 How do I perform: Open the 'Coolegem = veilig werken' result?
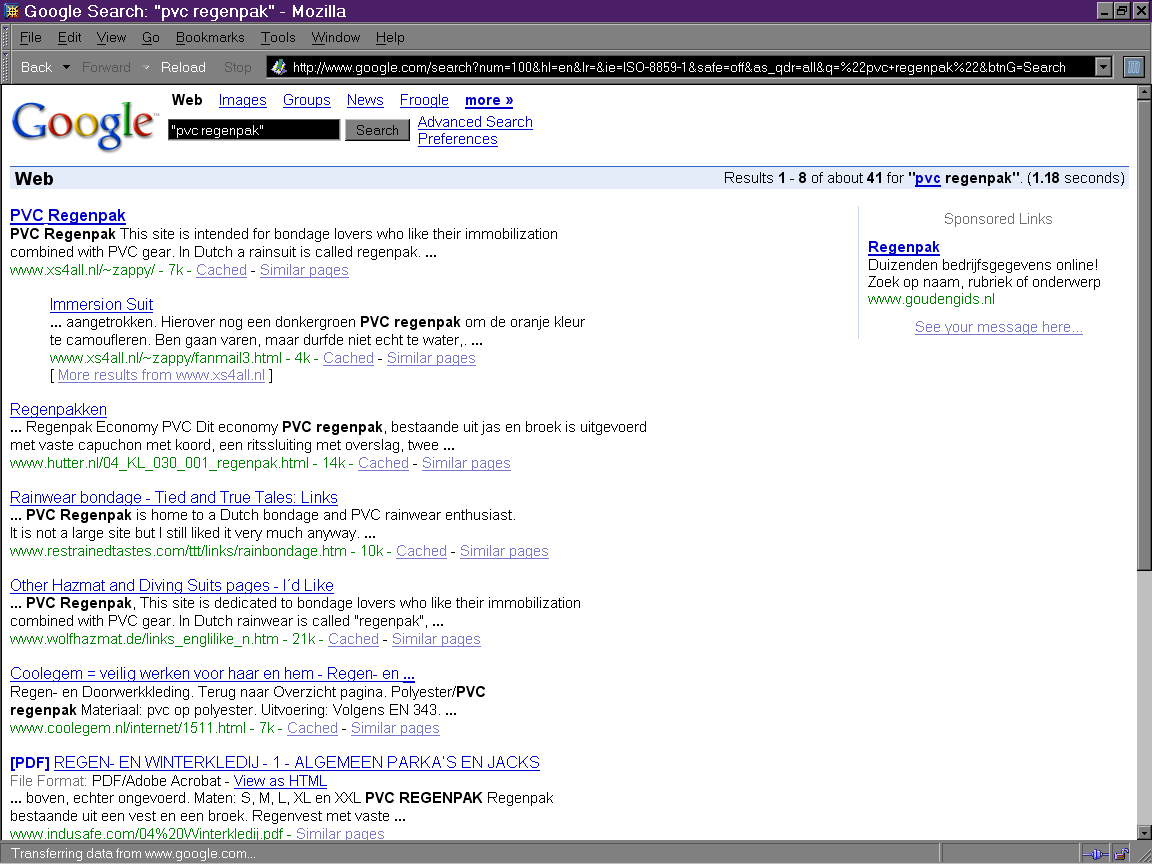(x=212, y=674)
